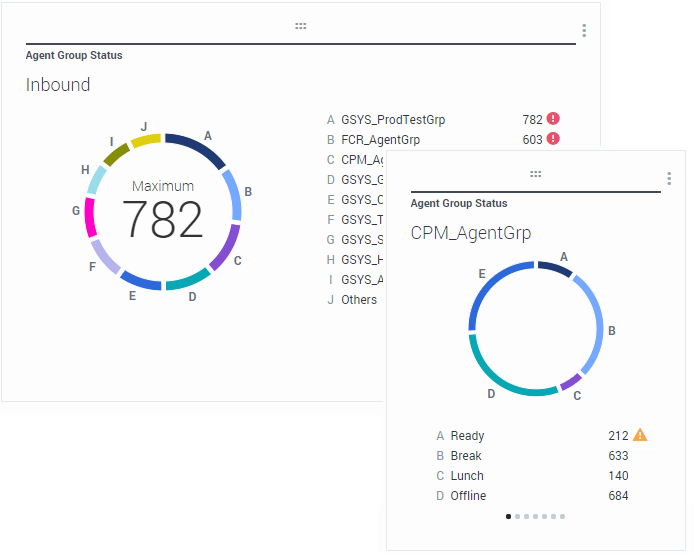Select the Offline status row
The height and width of the screenshot is (559, 694).
coord(532,496)
